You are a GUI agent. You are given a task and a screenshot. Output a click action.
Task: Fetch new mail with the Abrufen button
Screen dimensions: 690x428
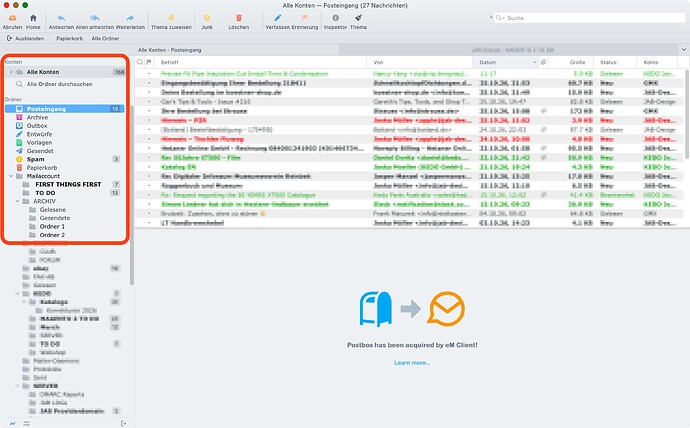tap(12, 22)
